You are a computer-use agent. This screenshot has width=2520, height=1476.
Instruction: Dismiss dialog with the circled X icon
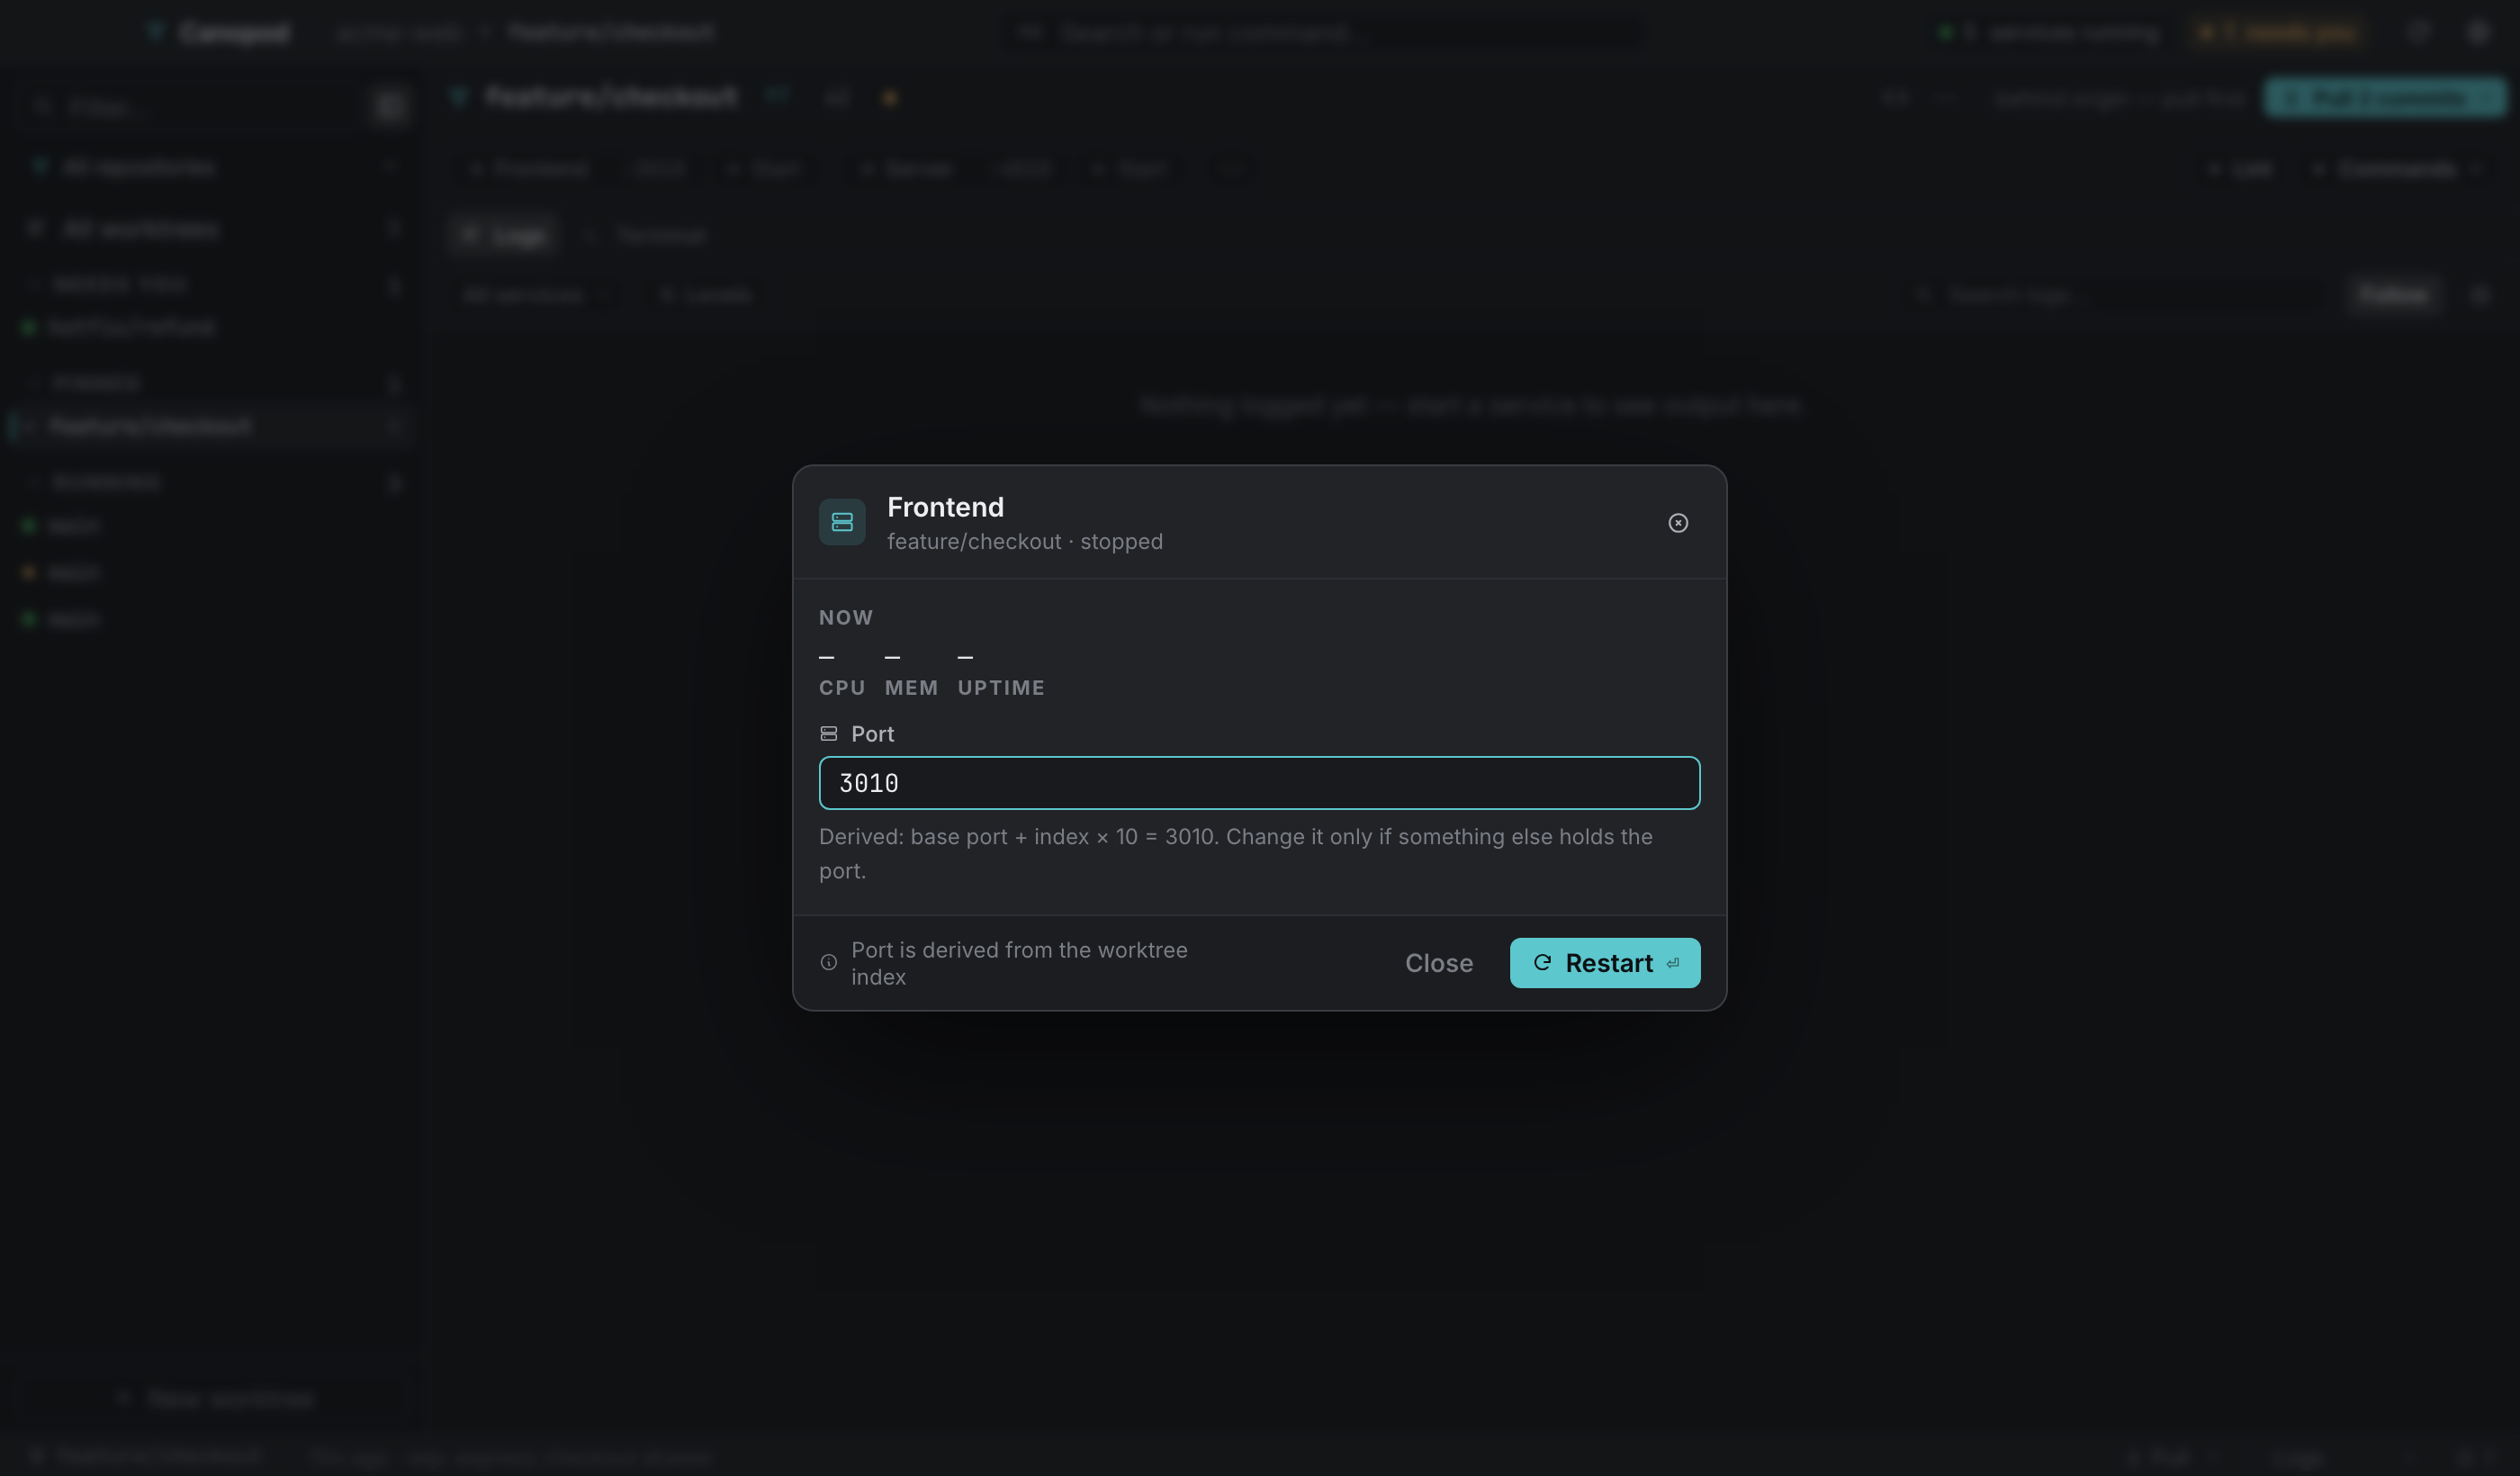point(1678,523)
